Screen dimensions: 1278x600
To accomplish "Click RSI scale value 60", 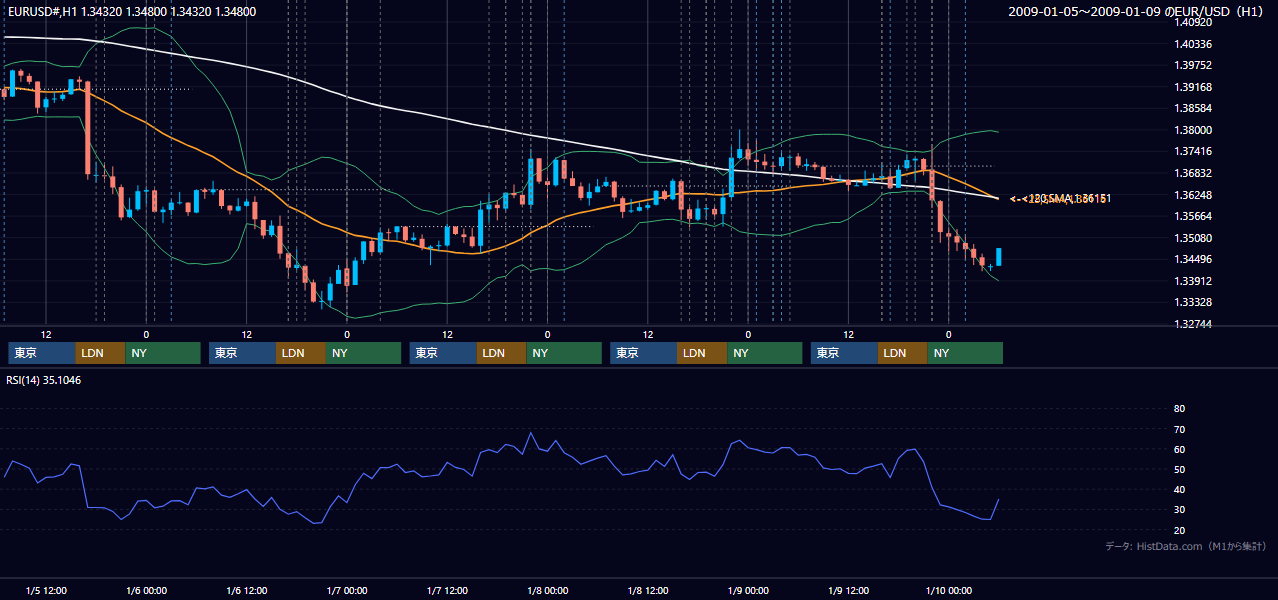I will (1179, 449).
